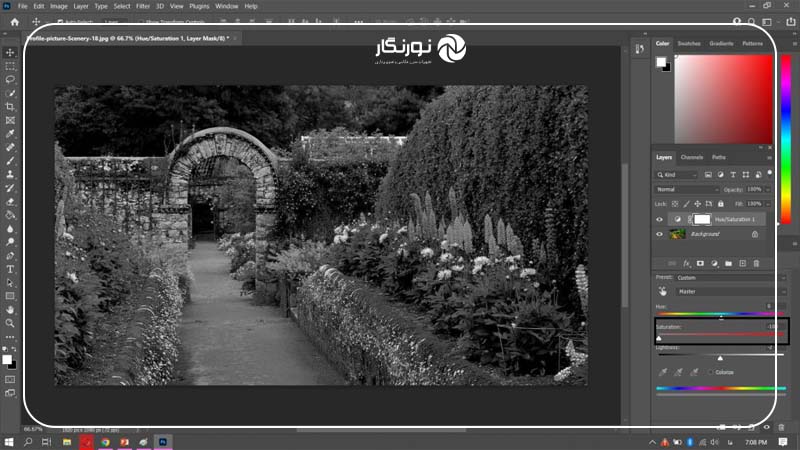Select the Clone Stamp tool
800x450 pixels.
pos(10,174)
